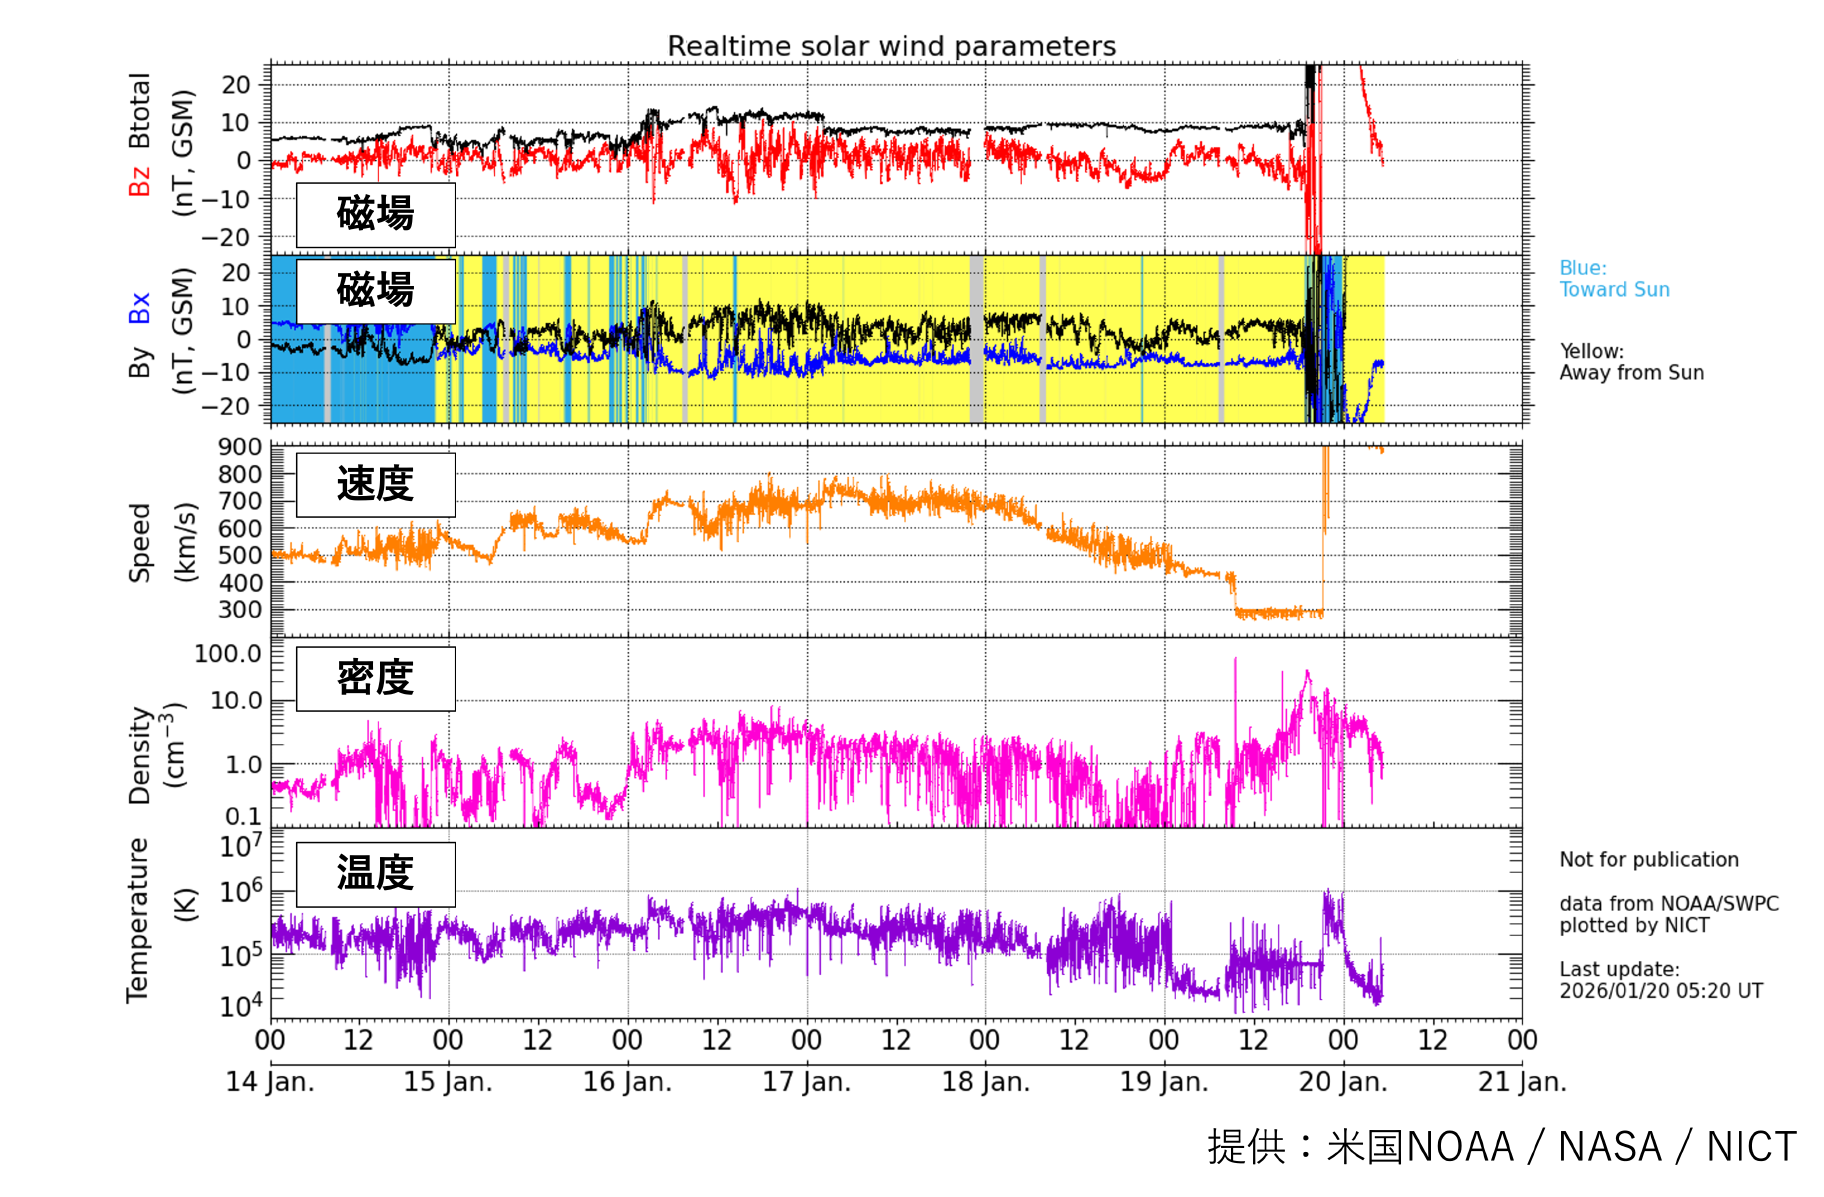Click the 温度 label box
The height and width of the screenshot is (1197, 1824).
tap(375, 873)
